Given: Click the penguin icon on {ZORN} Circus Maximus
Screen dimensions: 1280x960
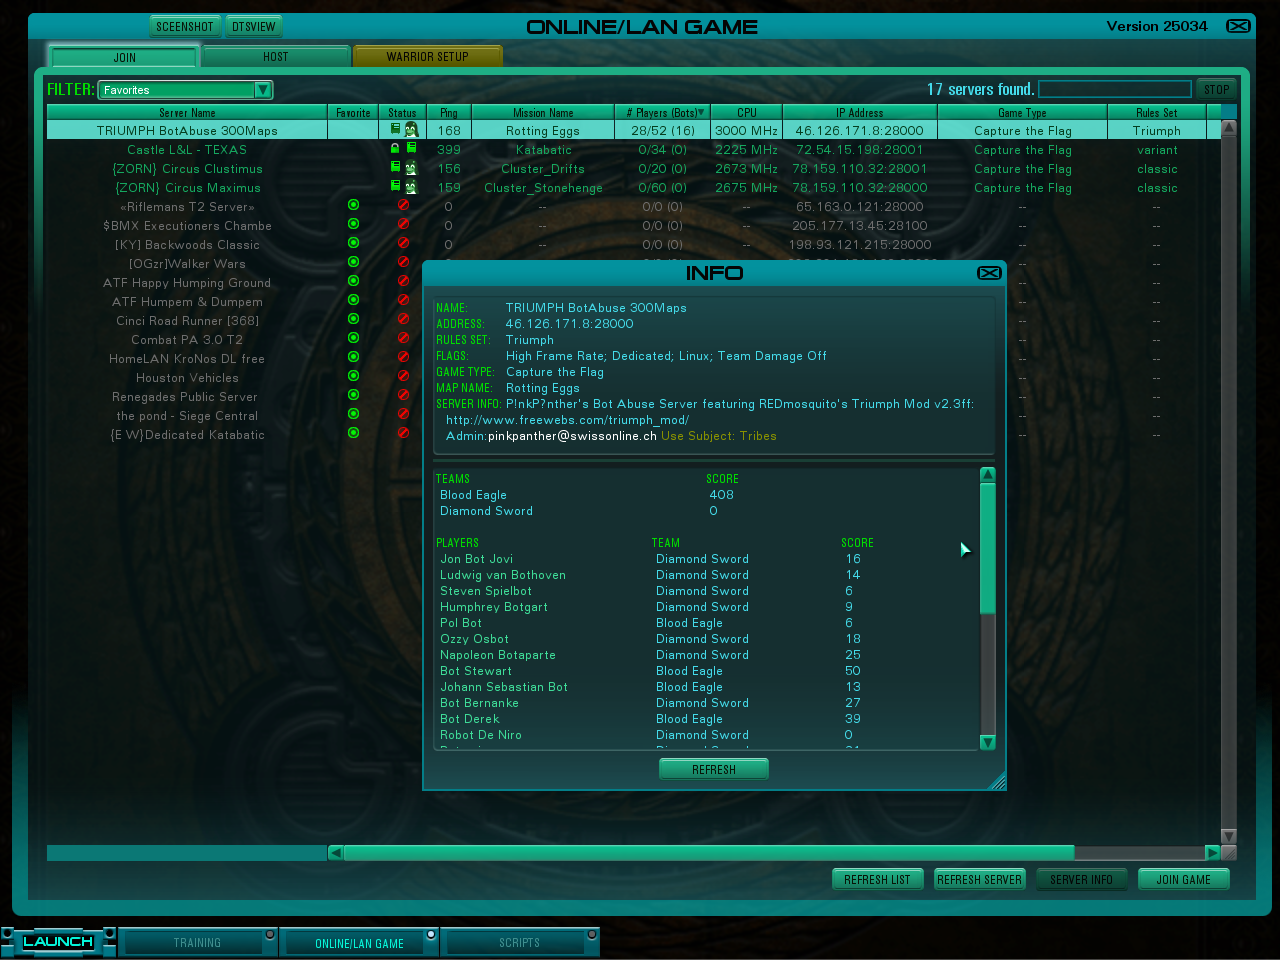Looking at the screenshot, I should (411, 187).
